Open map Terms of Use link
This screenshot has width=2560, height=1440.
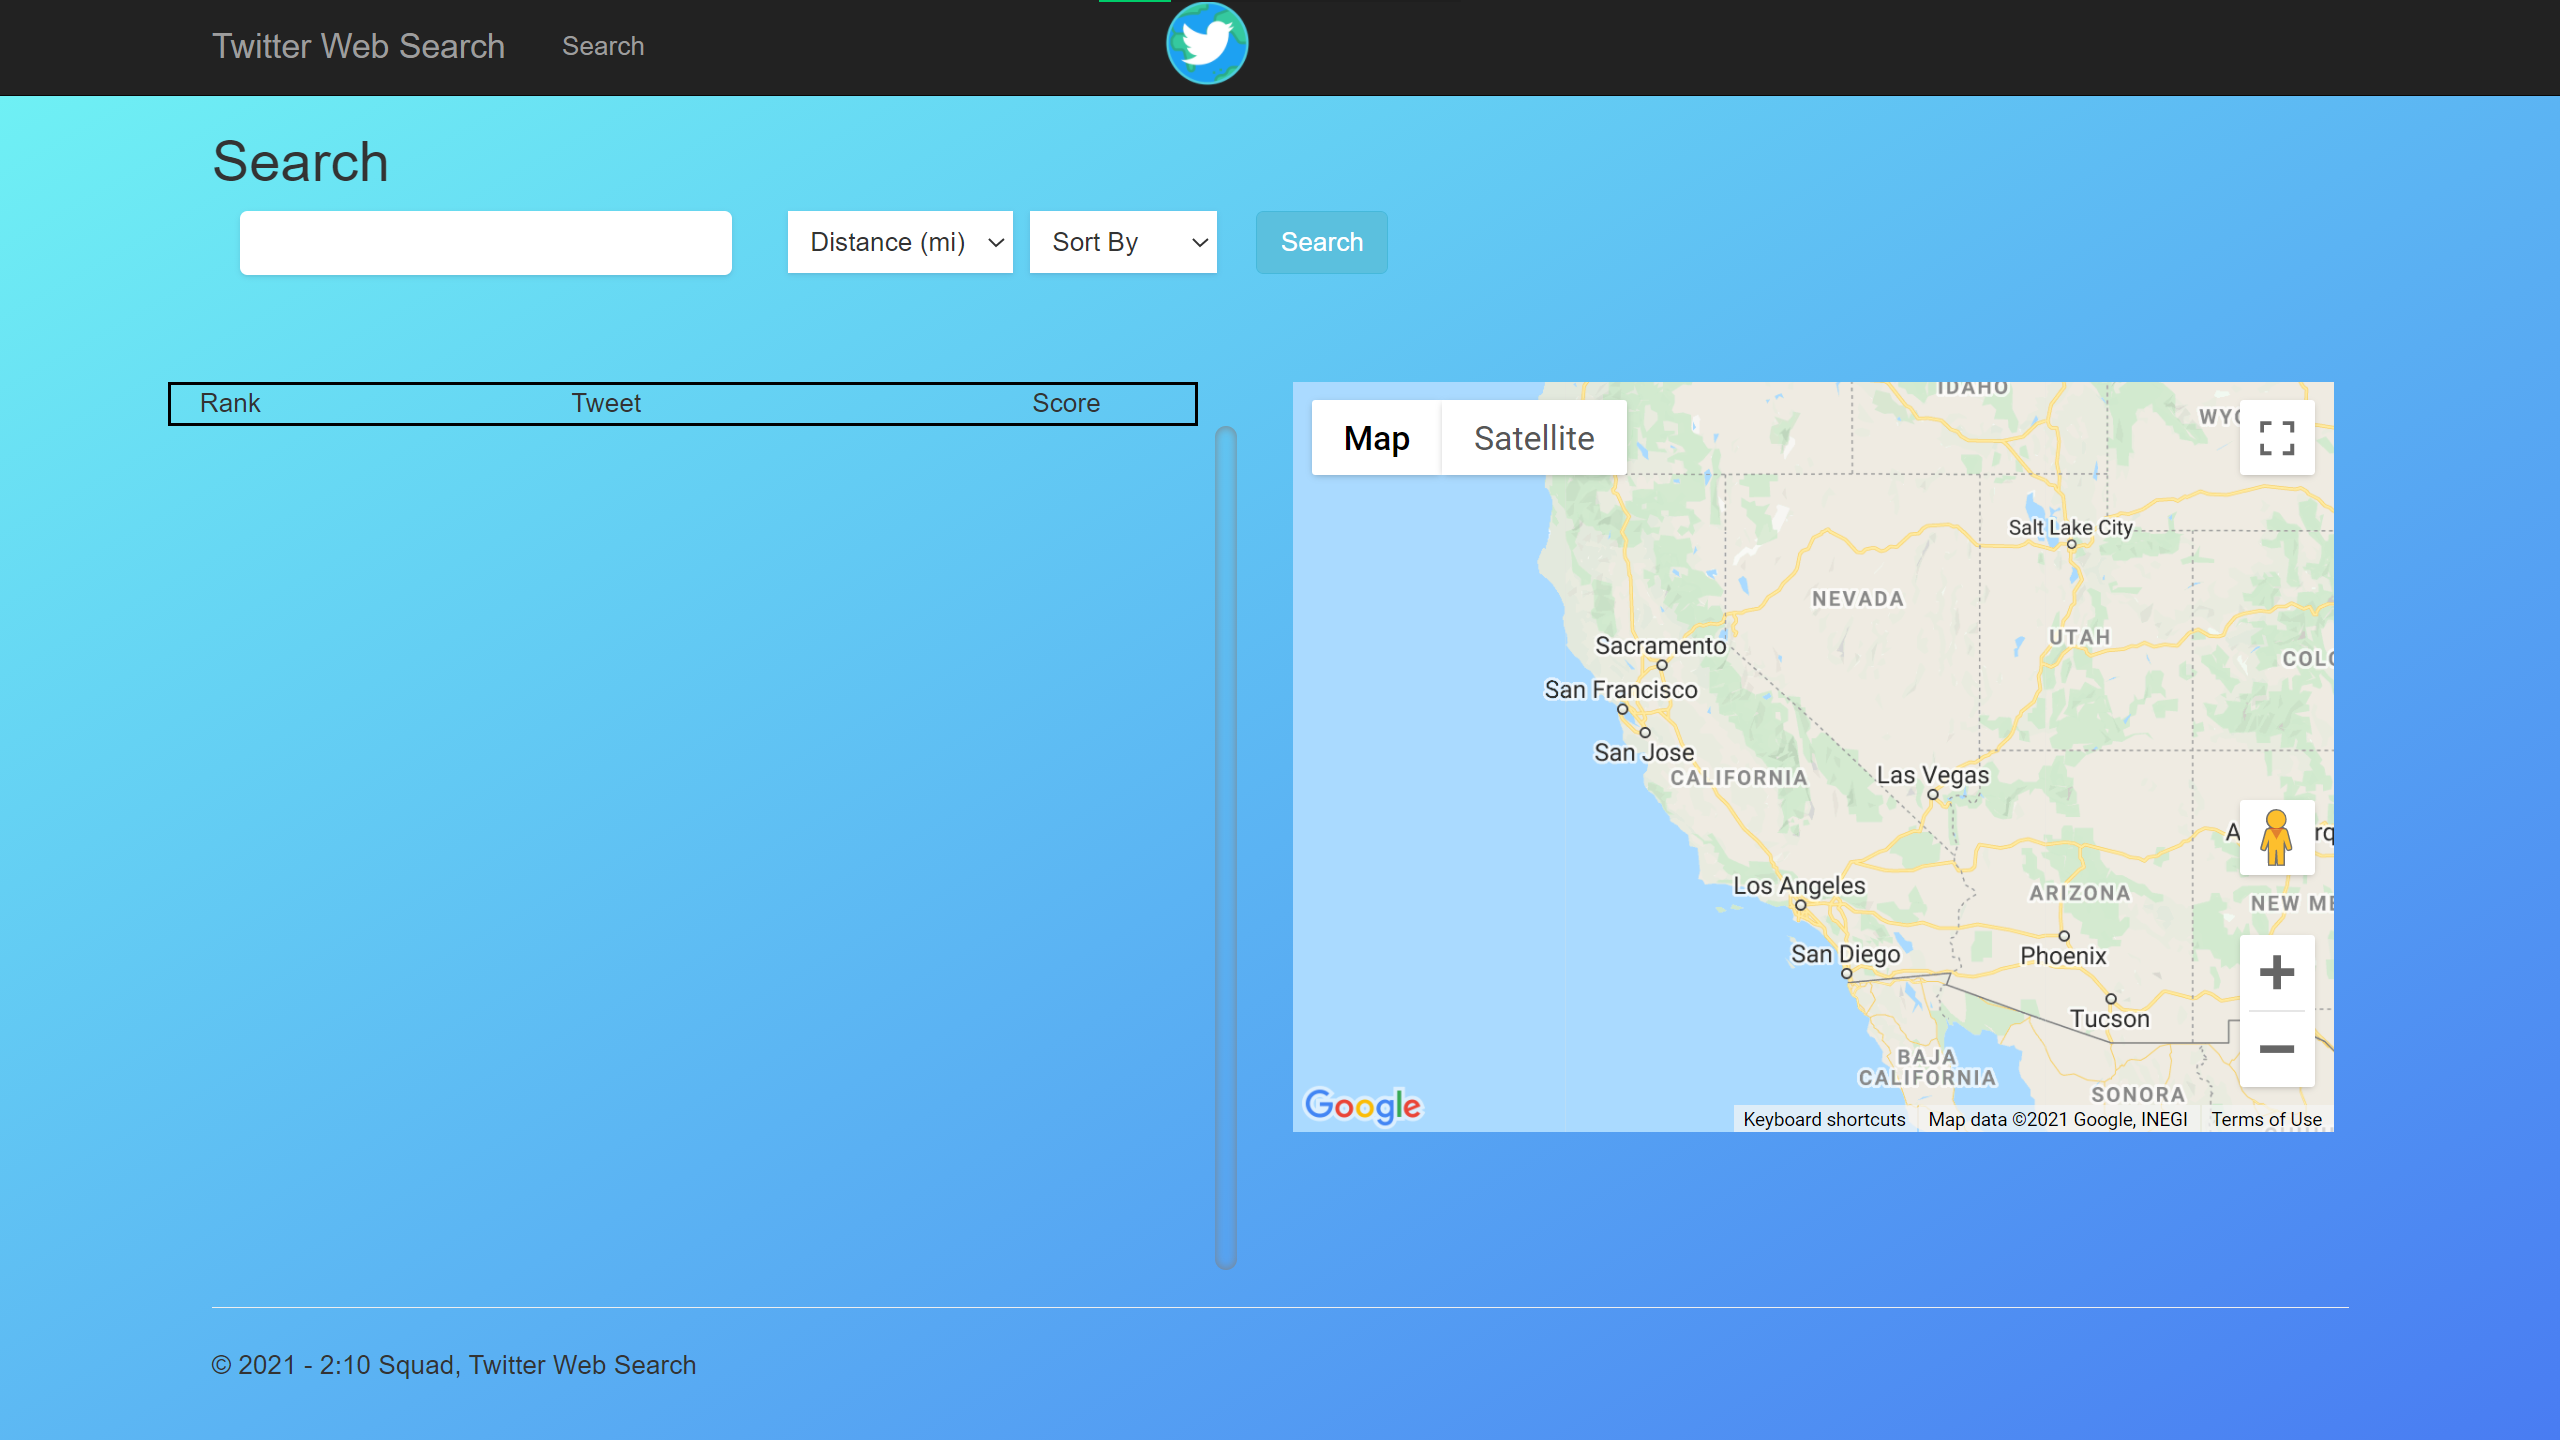pos(2266,1119)
